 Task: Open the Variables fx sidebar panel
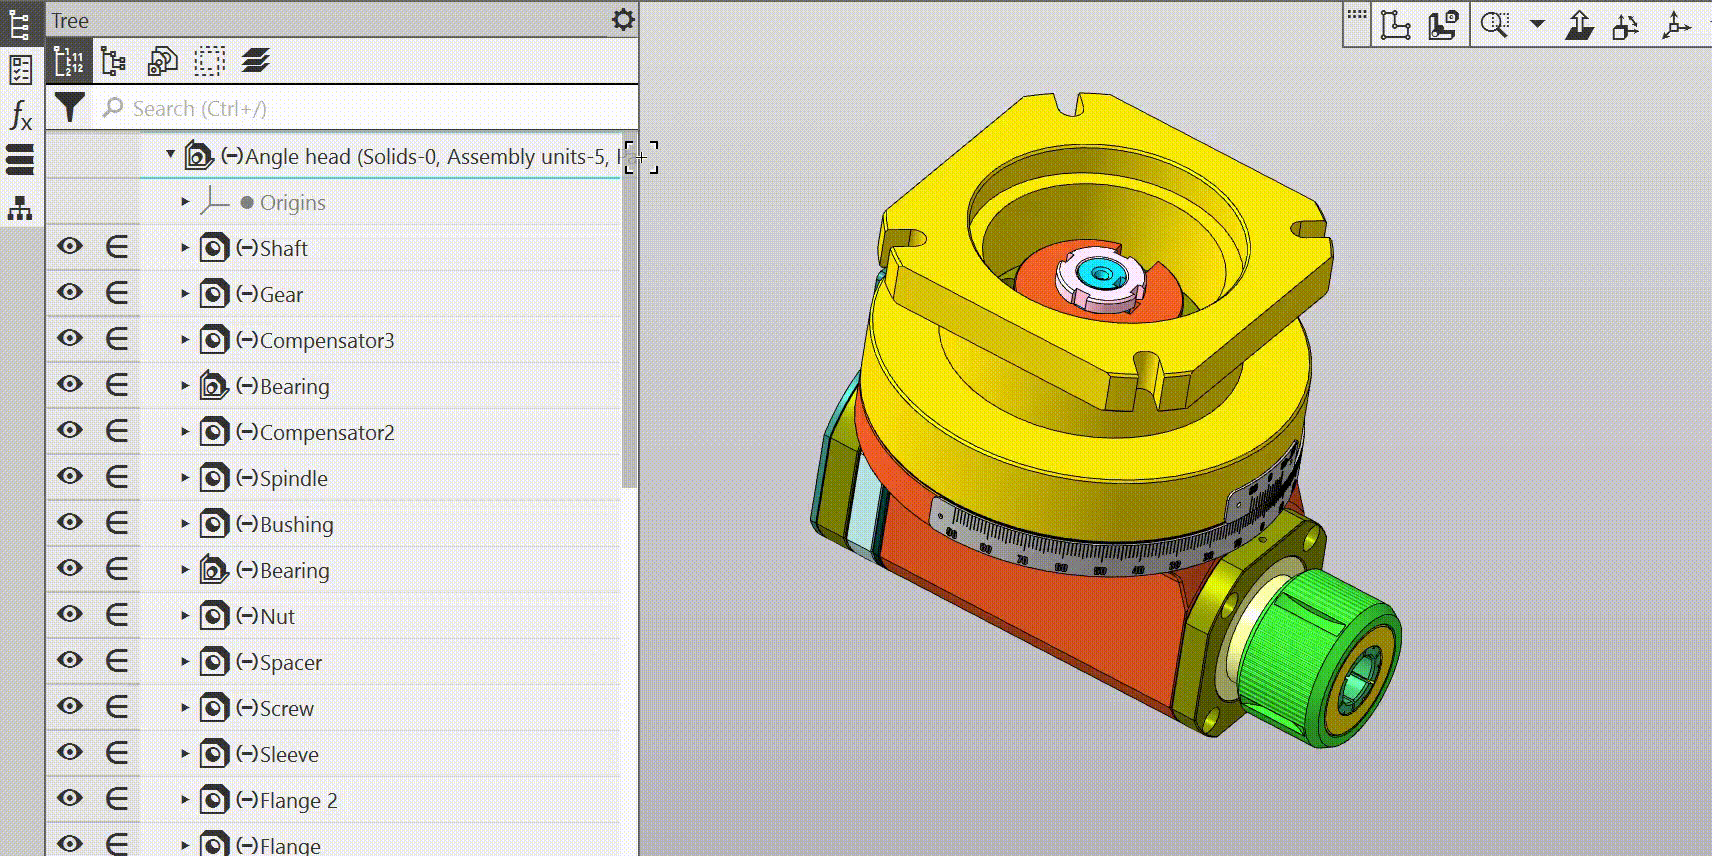(x=20, y=115)
